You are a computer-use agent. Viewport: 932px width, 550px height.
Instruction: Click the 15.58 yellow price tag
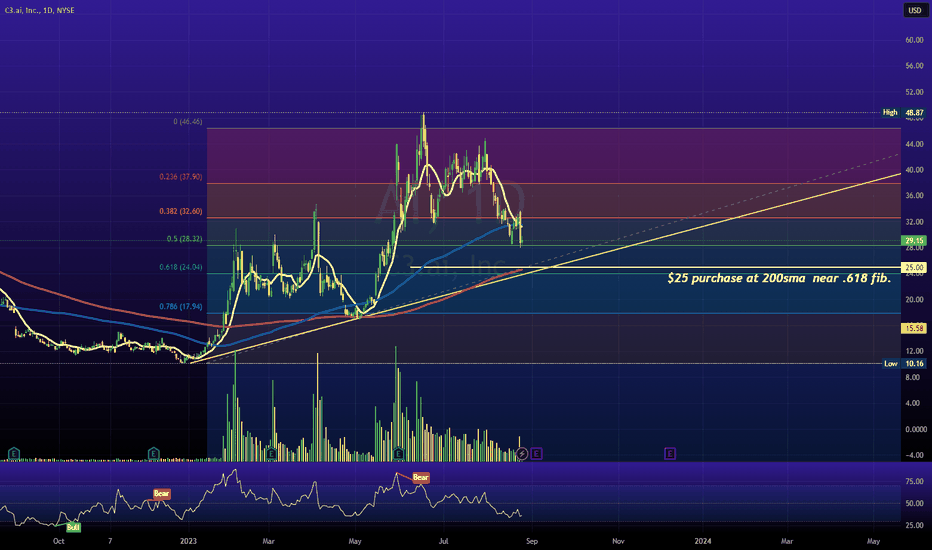point(914,328)
